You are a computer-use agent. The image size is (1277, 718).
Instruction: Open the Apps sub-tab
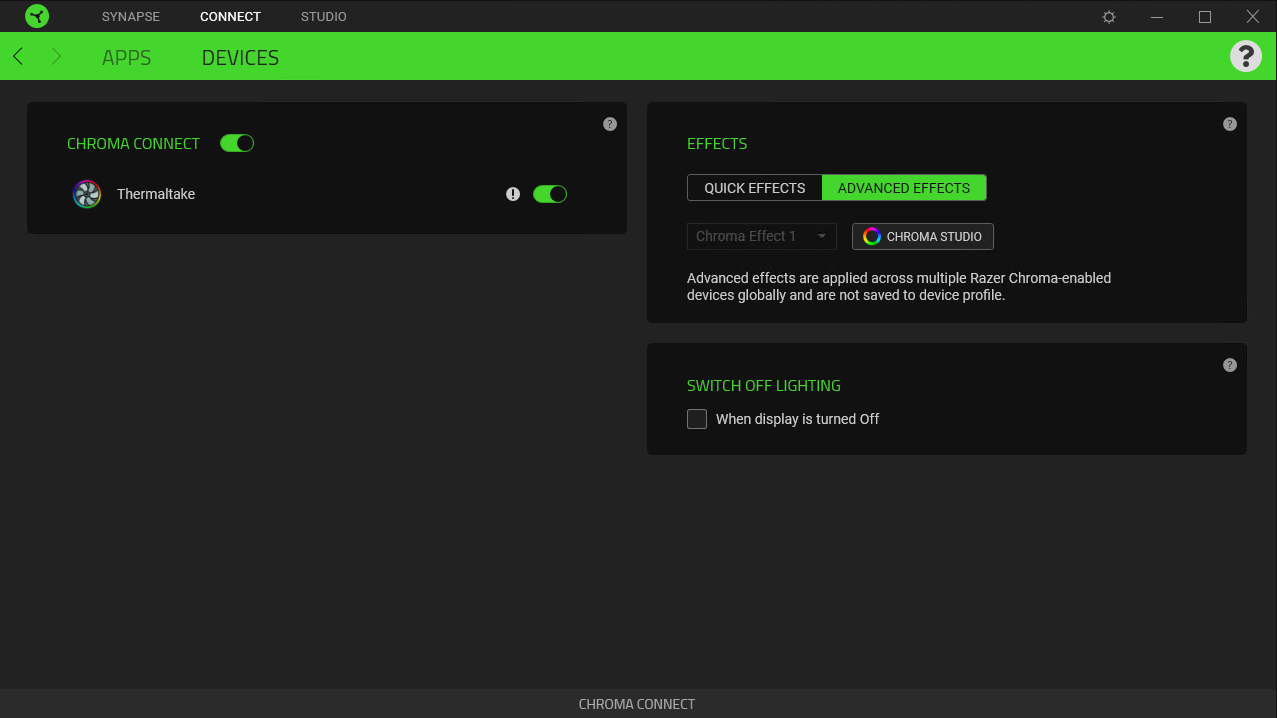[x=127, y=58]
